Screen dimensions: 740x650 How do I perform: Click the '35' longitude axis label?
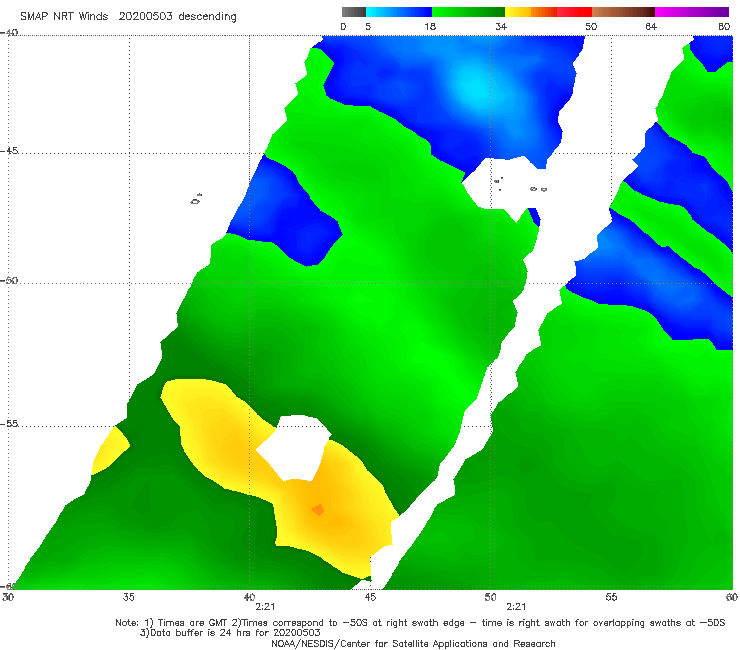pyautogui.click(x=128, y=597)
